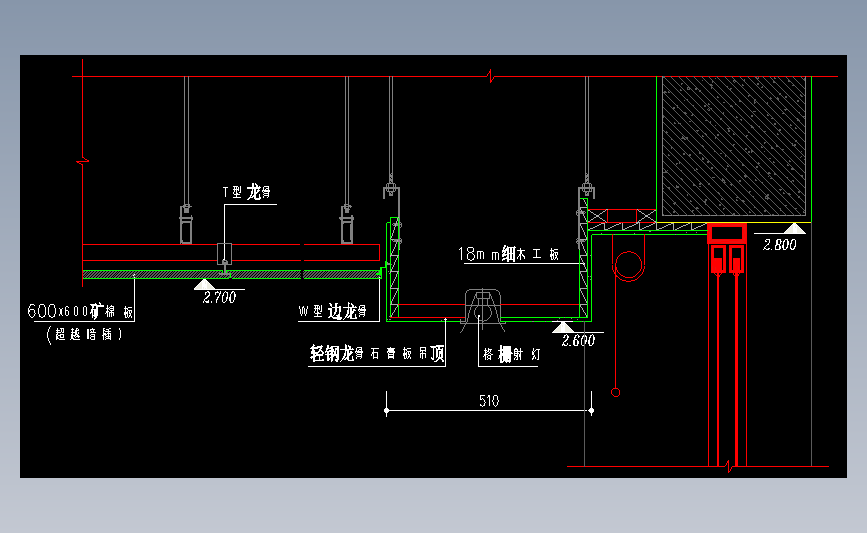
Task: Click the 'W型边龙骨' label text
Action: (x=332, y=312)
